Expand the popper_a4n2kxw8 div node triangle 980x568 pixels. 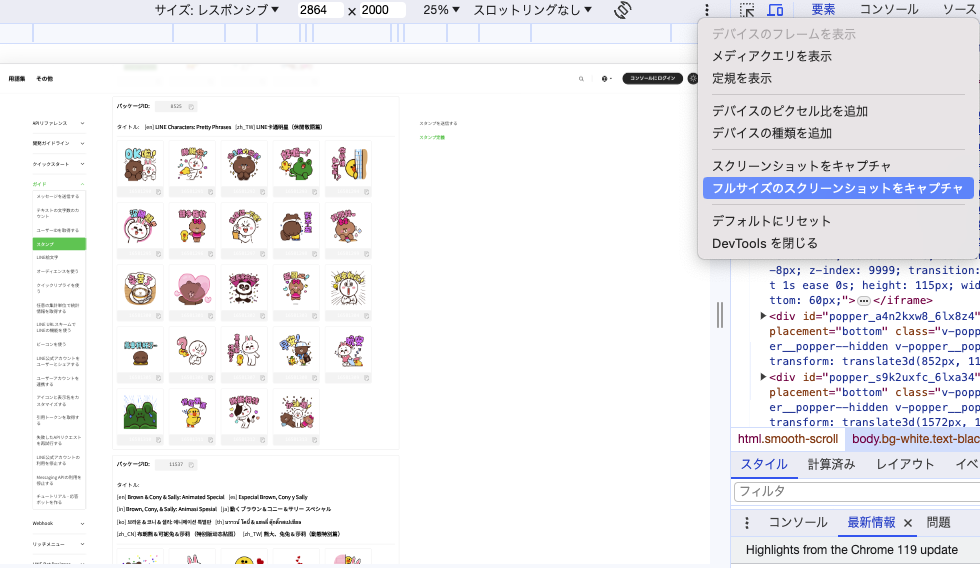coord(763,316)
